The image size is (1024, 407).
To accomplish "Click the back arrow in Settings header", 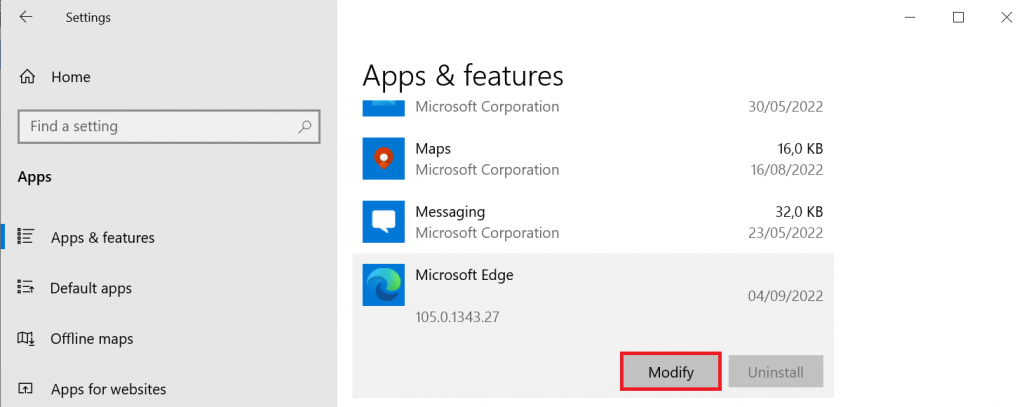I will point(25,17).
